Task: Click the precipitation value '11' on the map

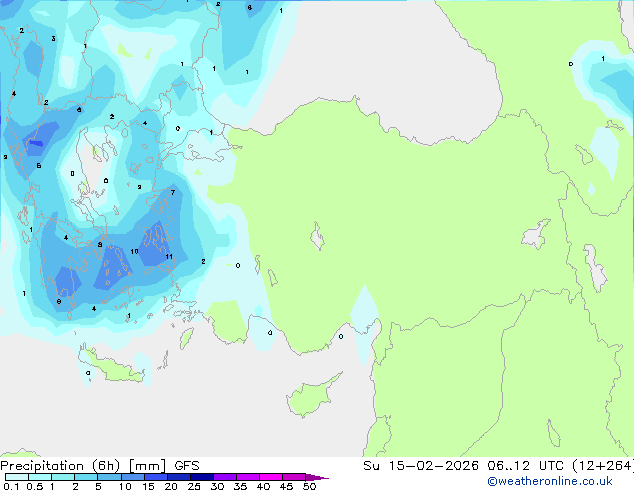Action: (x=169, y=256)
